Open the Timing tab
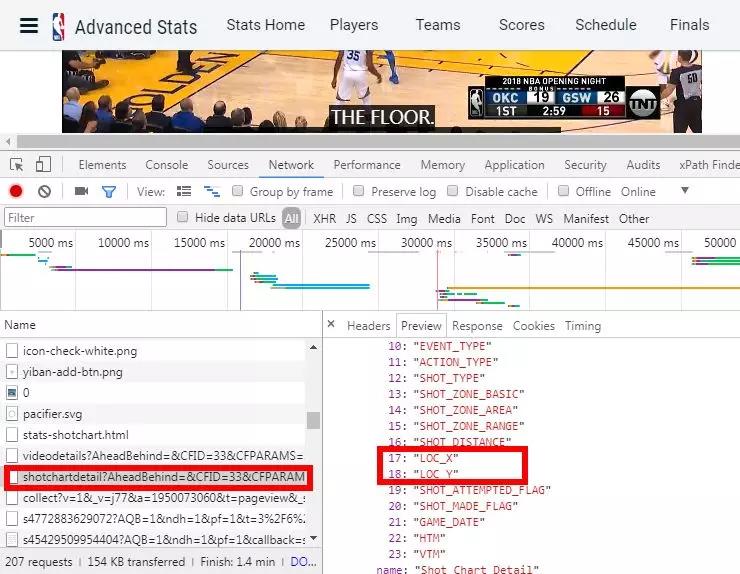The height and width of the screenshot is (574, 740). click(583, 326)
